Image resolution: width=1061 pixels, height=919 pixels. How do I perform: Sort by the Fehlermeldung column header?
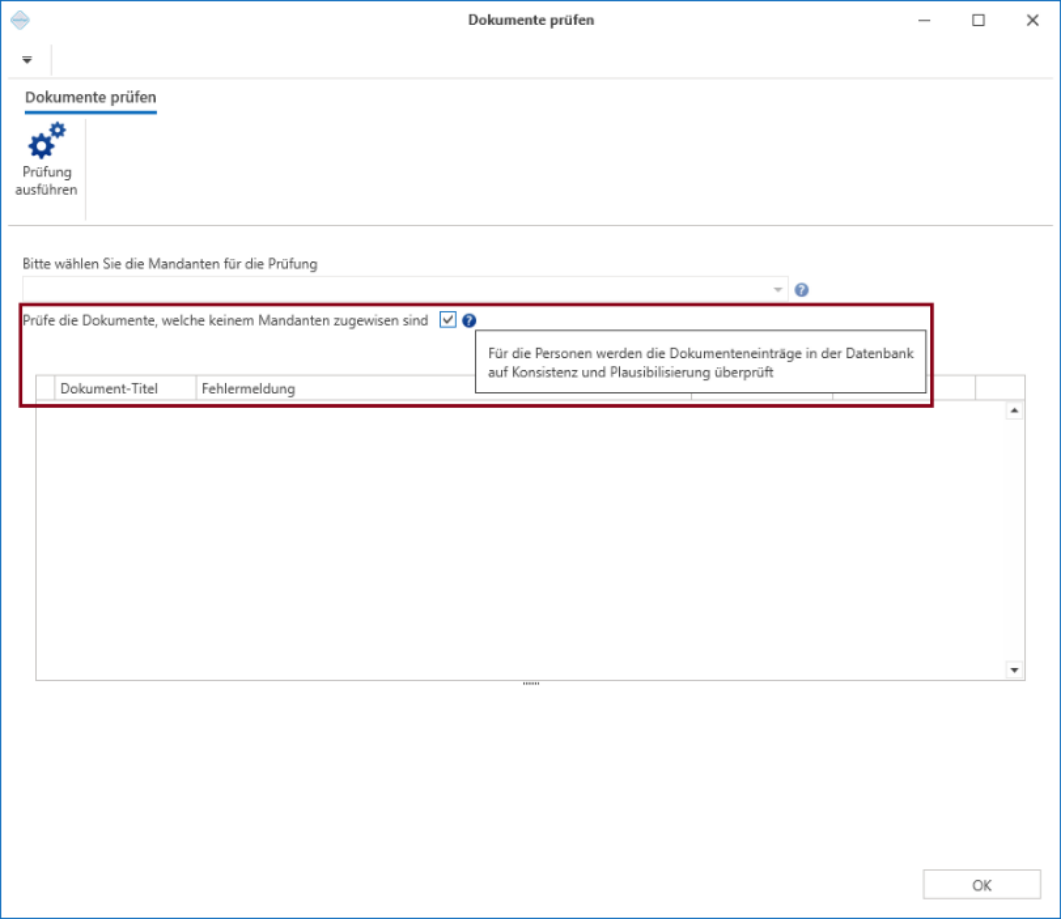335,388
